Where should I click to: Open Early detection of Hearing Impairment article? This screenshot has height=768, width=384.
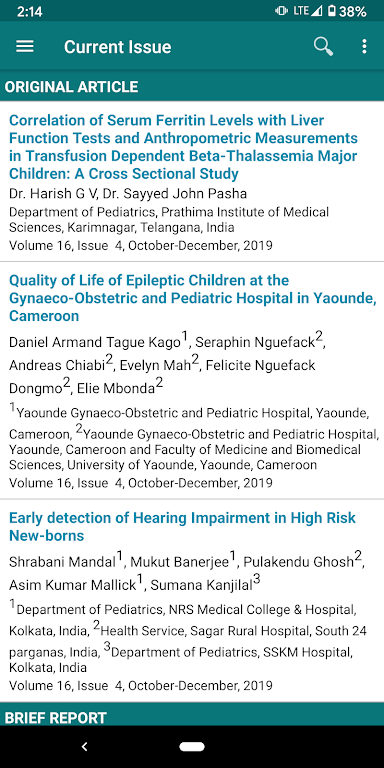tap(182, 527)
